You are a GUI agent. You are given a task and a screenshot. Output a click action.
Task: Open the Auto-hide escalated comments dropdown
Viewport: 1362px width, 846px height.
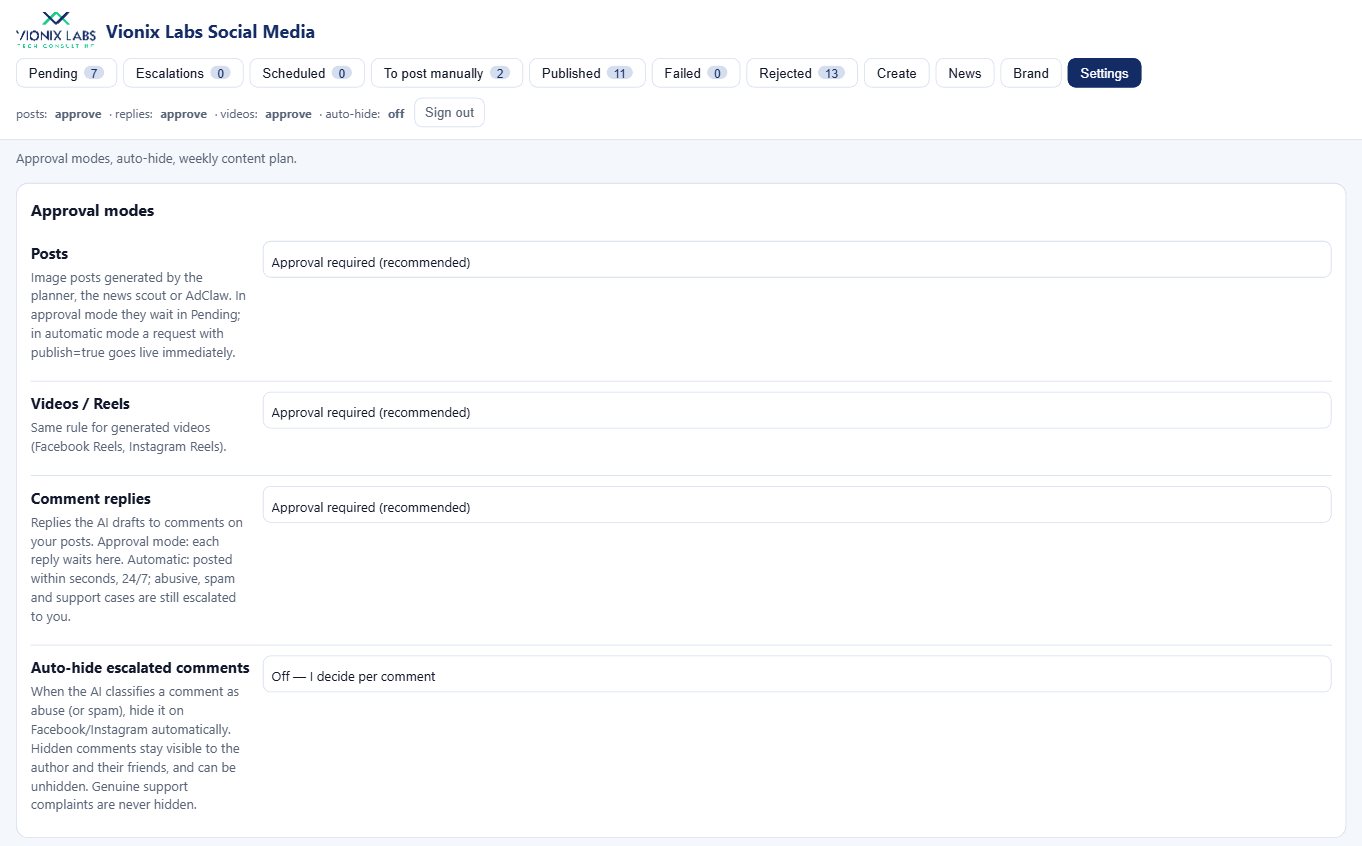pos(797,674)
